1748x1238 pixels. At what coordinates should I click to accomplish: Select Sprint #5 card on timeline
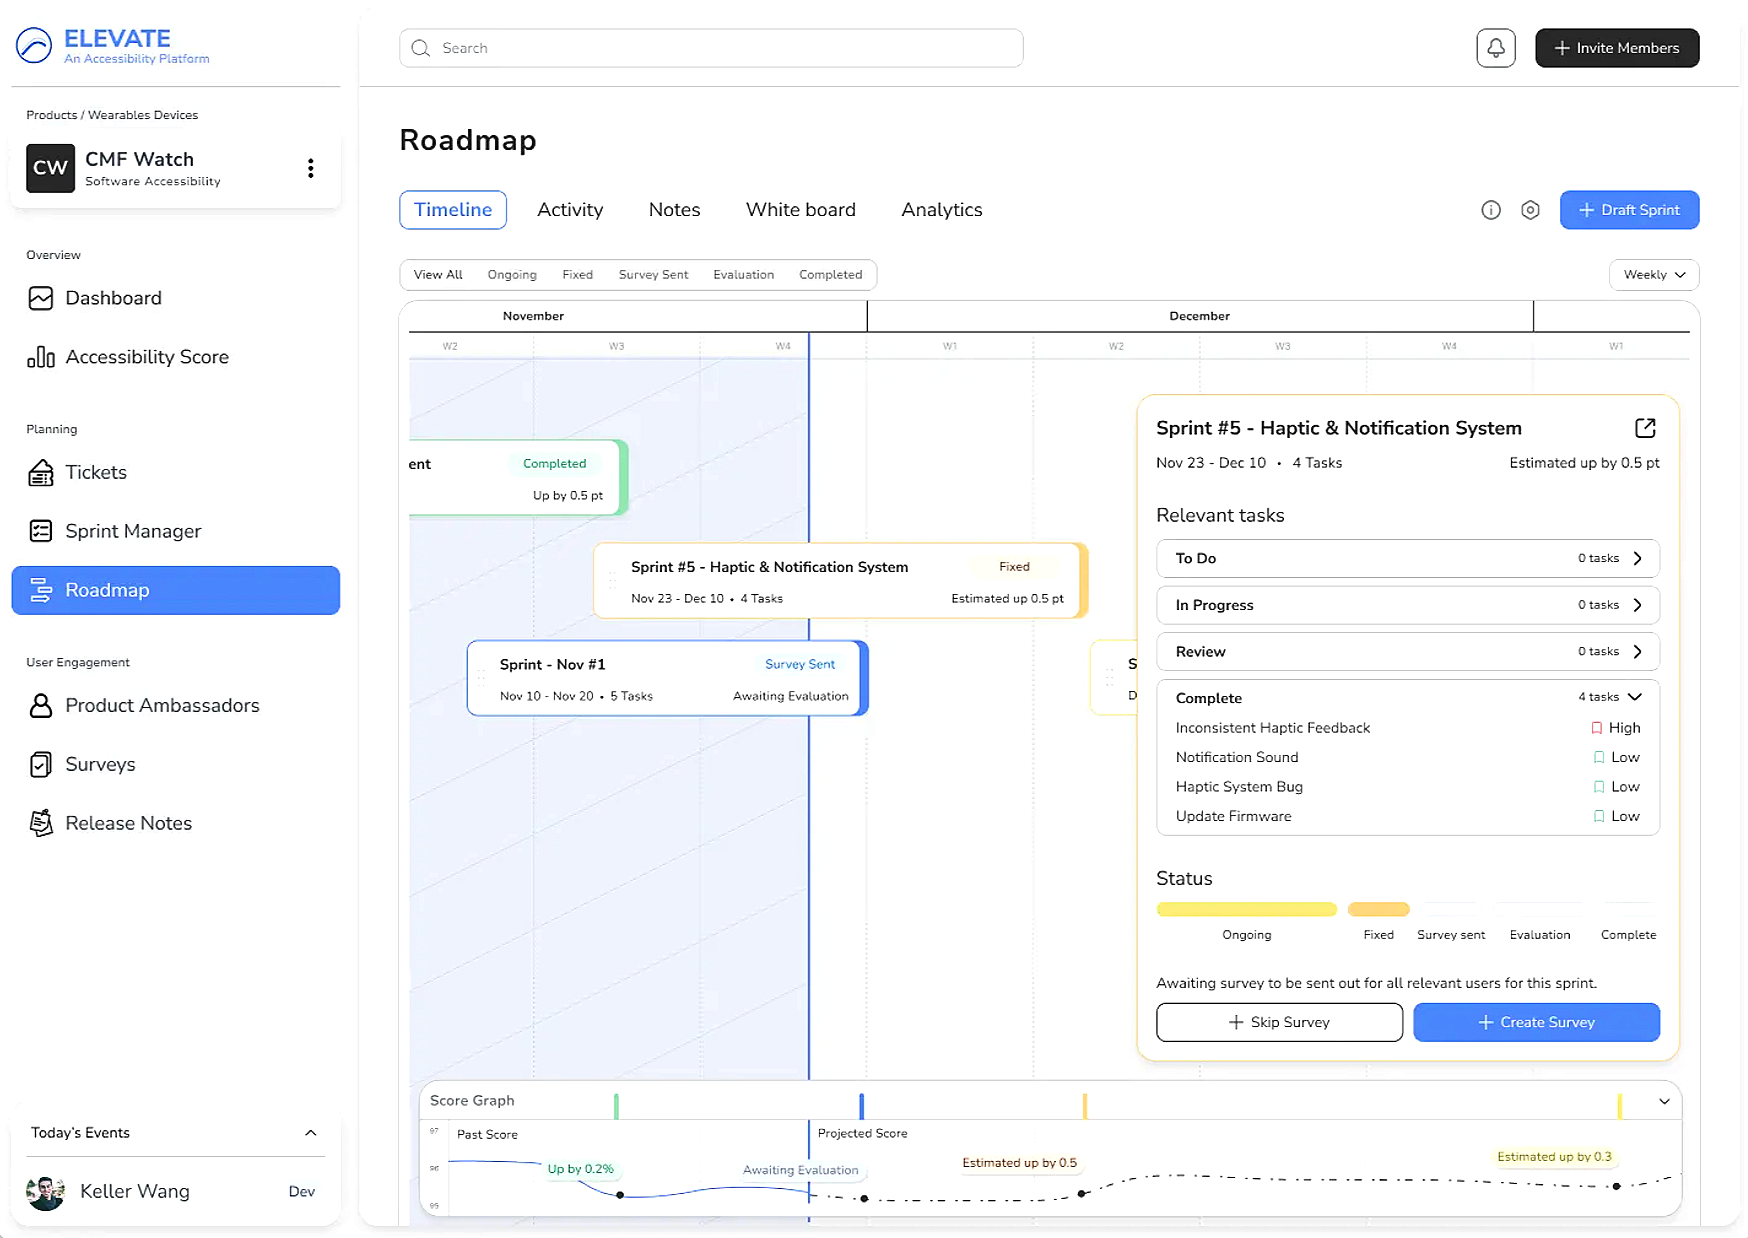click(x=841, y=581)
